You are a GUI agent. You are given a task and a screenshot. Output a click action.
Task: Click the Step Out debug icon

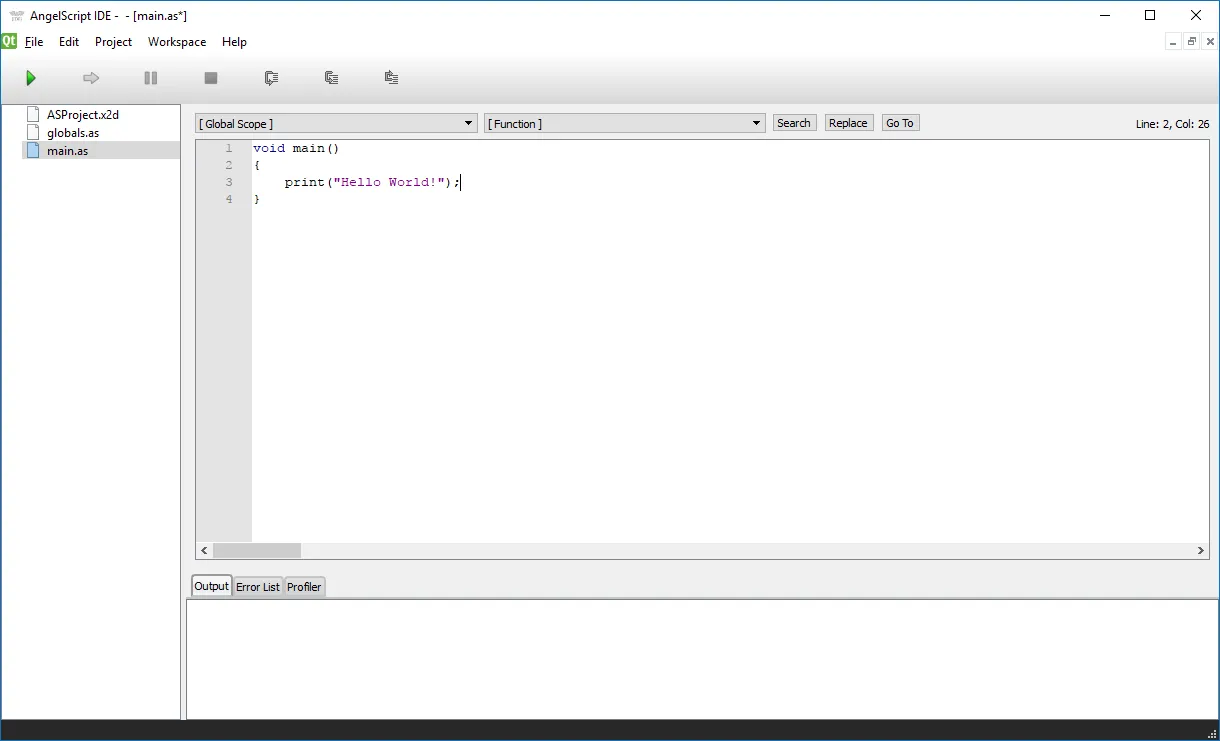[x=391, y=78]
